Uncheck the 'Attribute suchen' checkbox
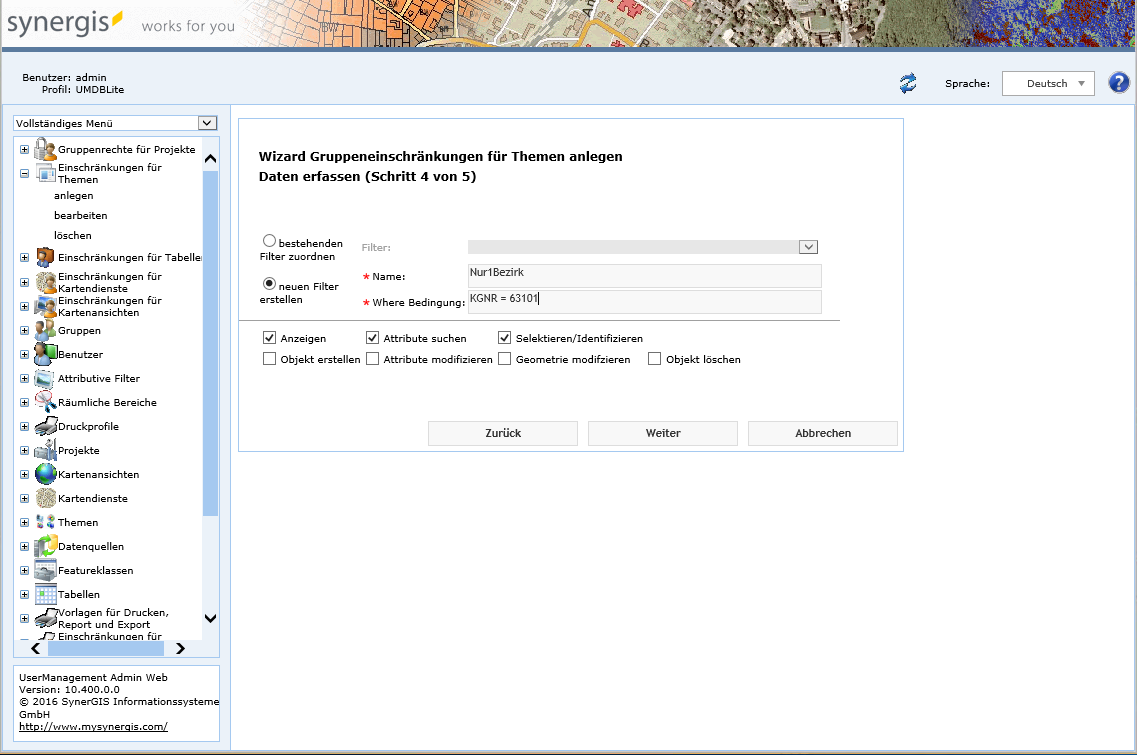Image resolution: width=1137 pixels, height=755 pixels. (372, 338)
